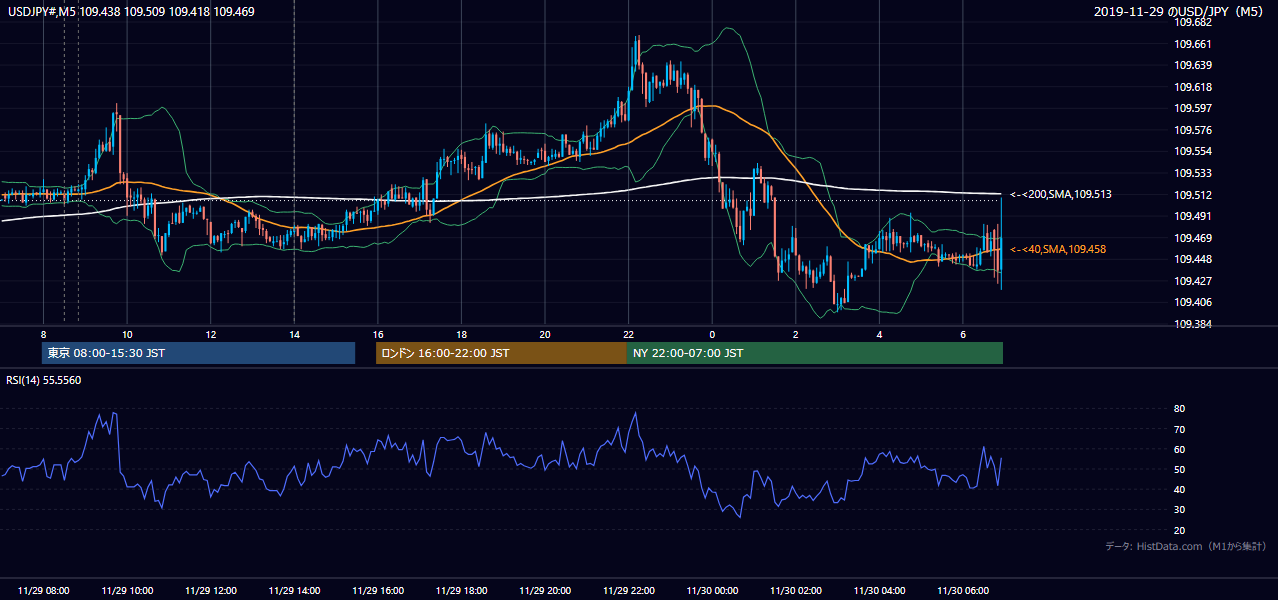Click the RSI 40 level label
Viewport: 1278px width, 600px height.
click(1179, 489)
